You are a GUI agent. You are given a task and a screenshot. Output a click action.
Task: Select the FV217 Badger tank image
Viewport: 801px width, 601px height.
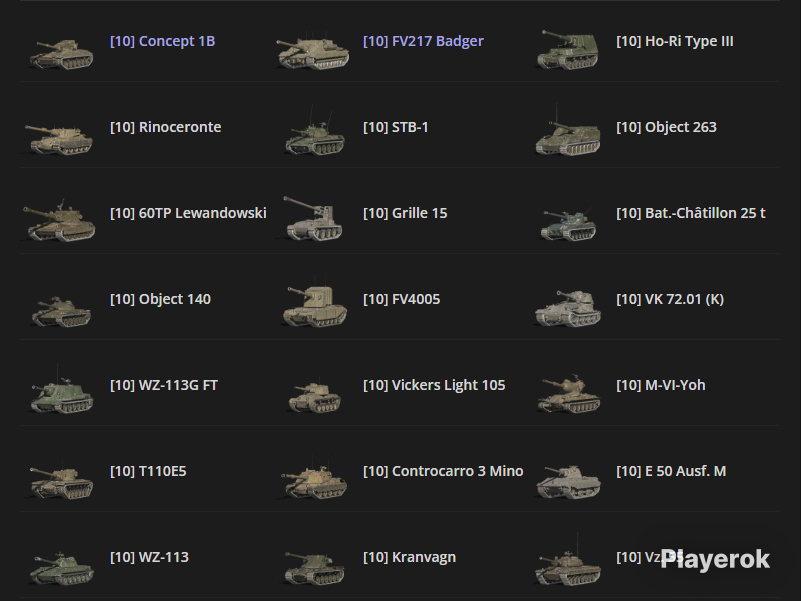pyautogui.click(x=313, y=52)
